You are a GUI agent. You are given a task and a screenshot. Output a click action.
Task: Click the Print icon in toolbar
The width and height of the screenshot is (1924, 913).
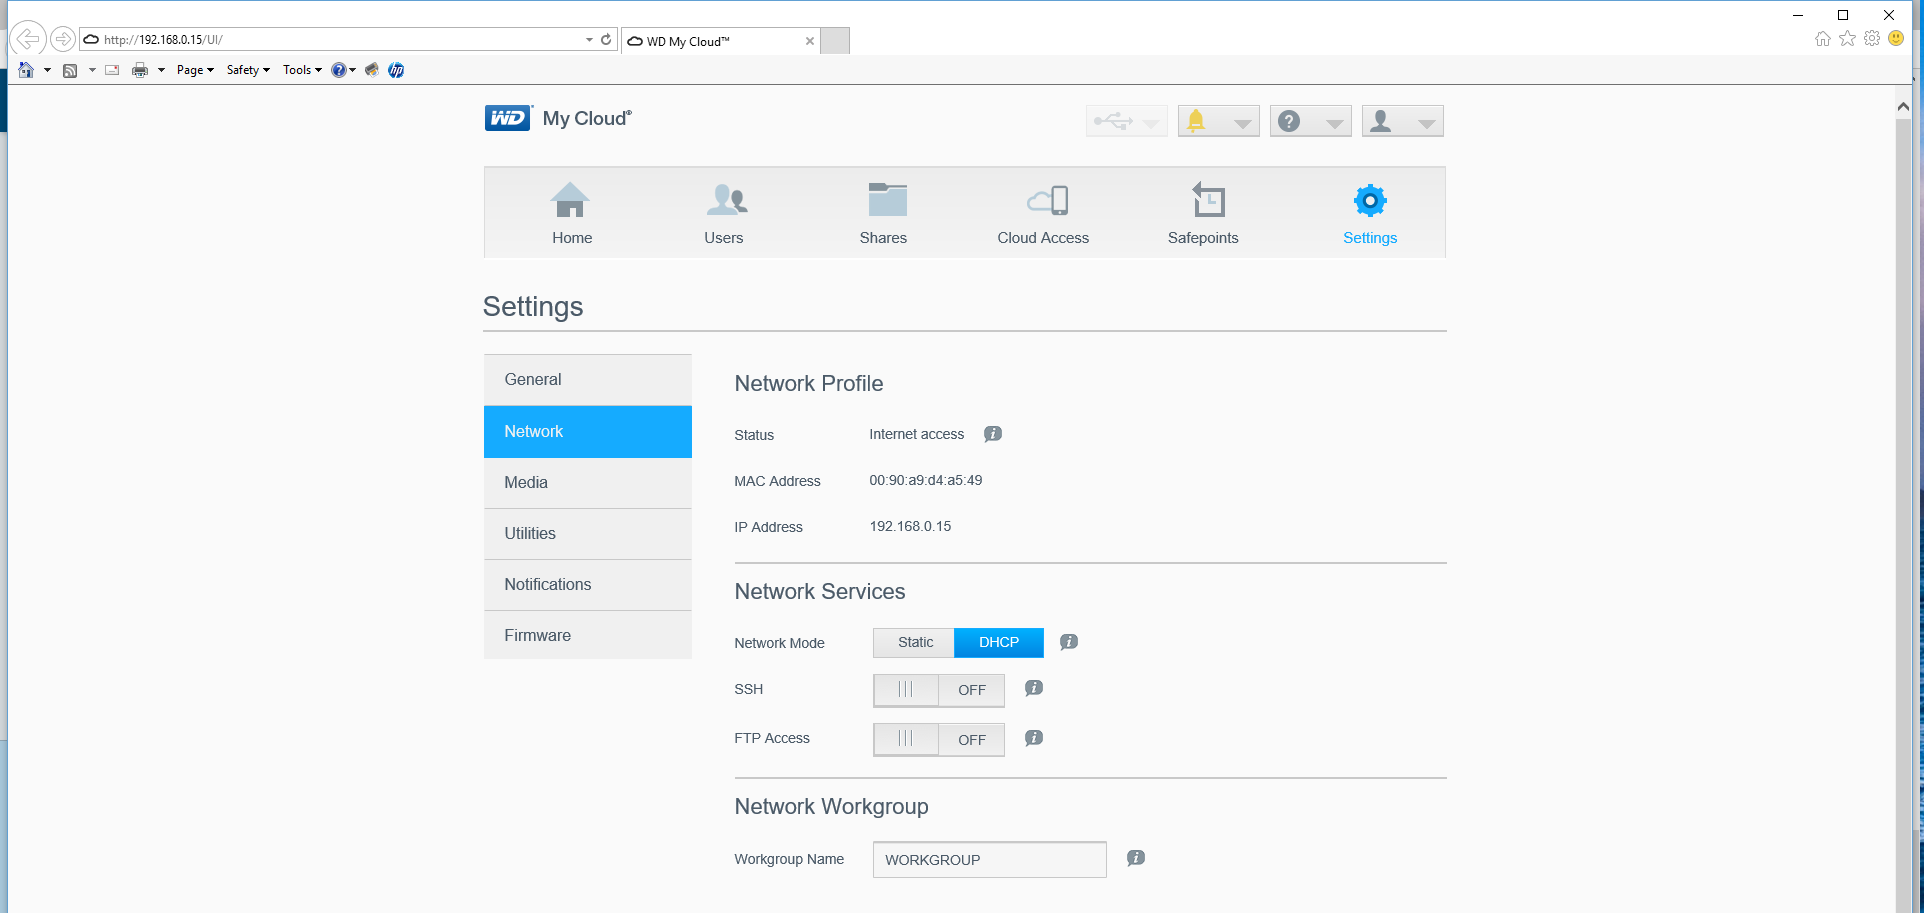140,70
